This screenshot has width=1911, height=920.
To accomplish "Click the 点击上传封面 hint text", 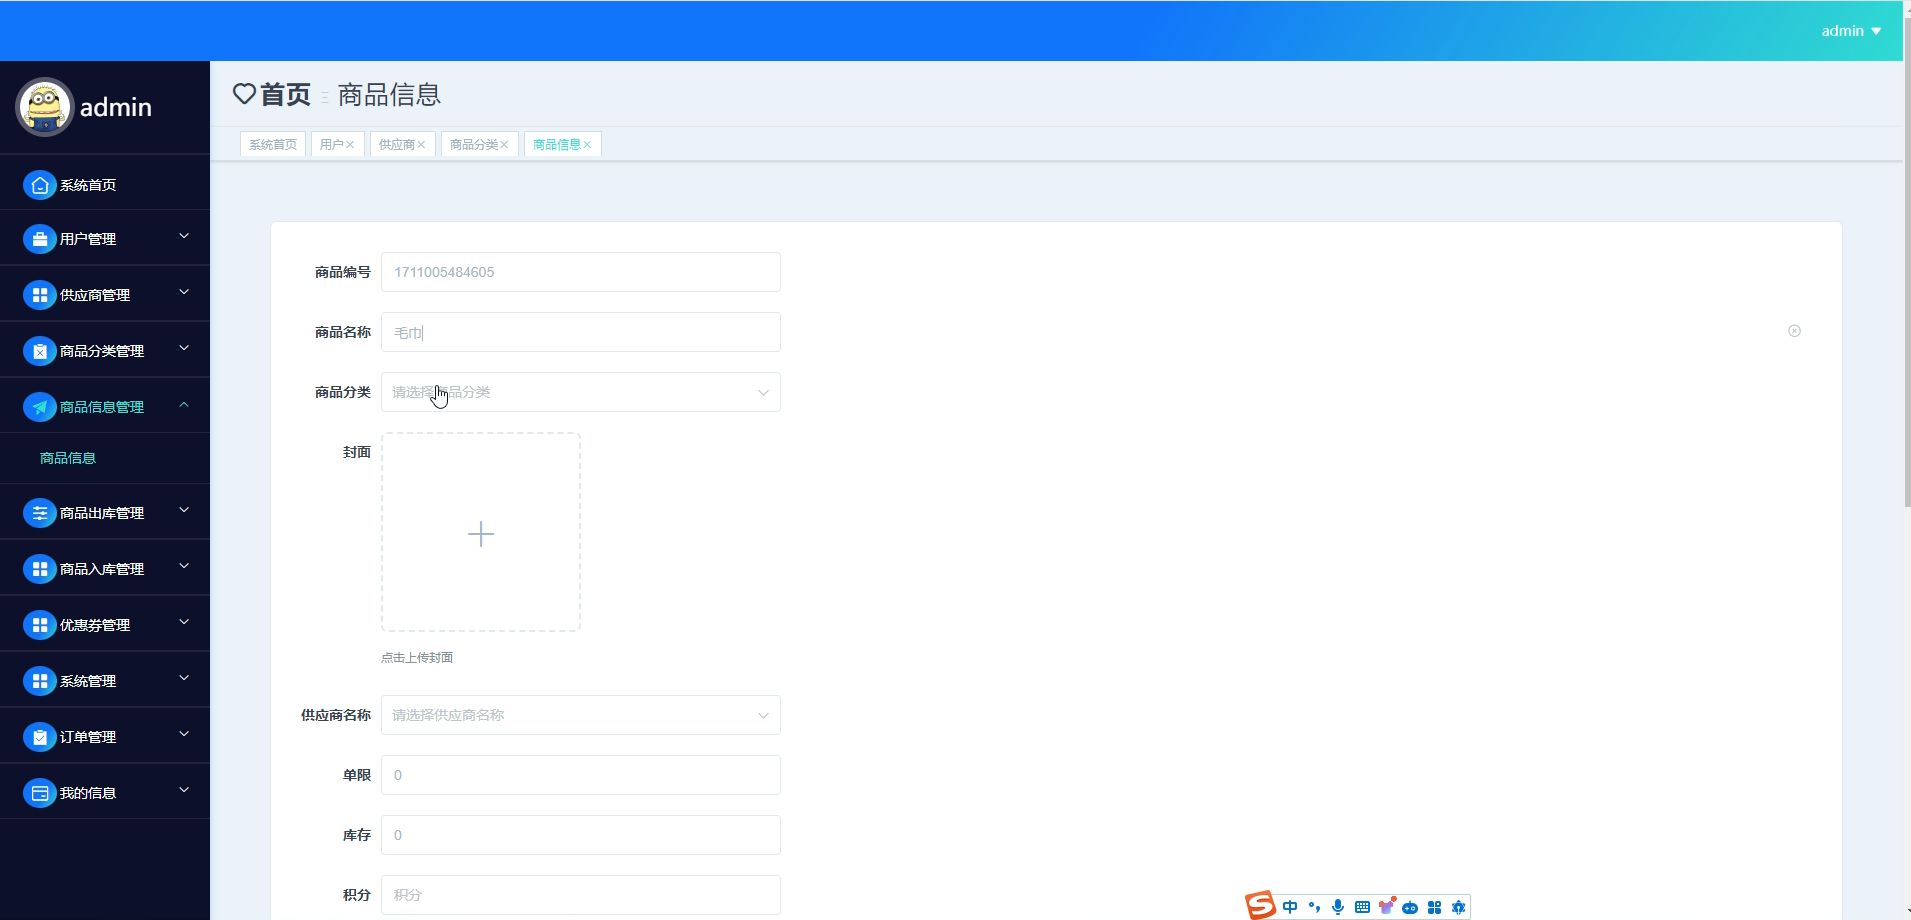I will [x=417, y=657].
